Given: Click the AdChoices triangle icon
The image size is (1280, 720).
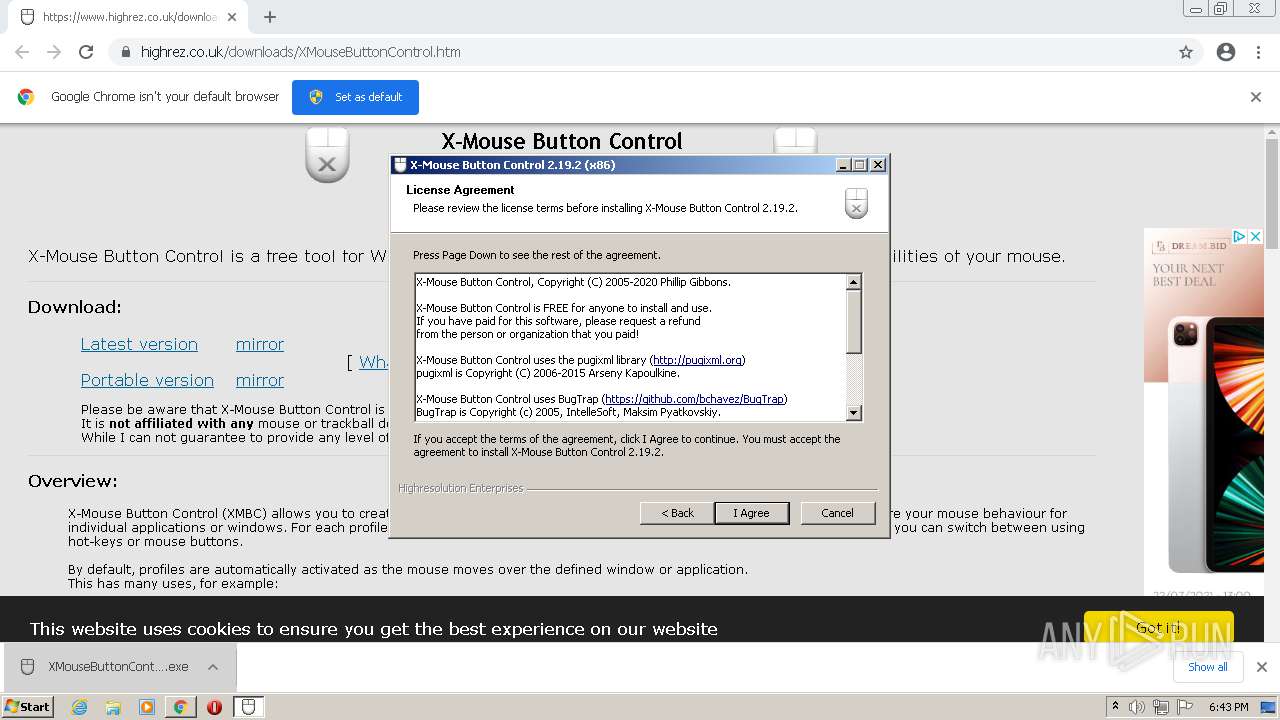Looking at the screenshot, I should [1239, 237].
